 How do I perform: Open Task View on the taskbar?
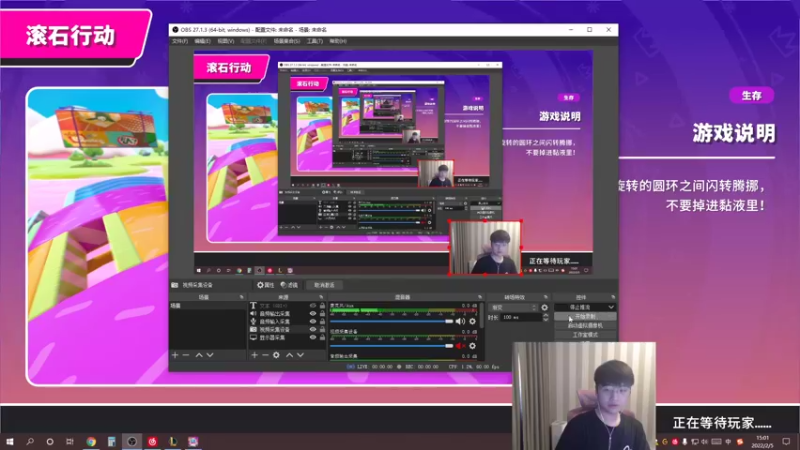click(x=70, y=441)
